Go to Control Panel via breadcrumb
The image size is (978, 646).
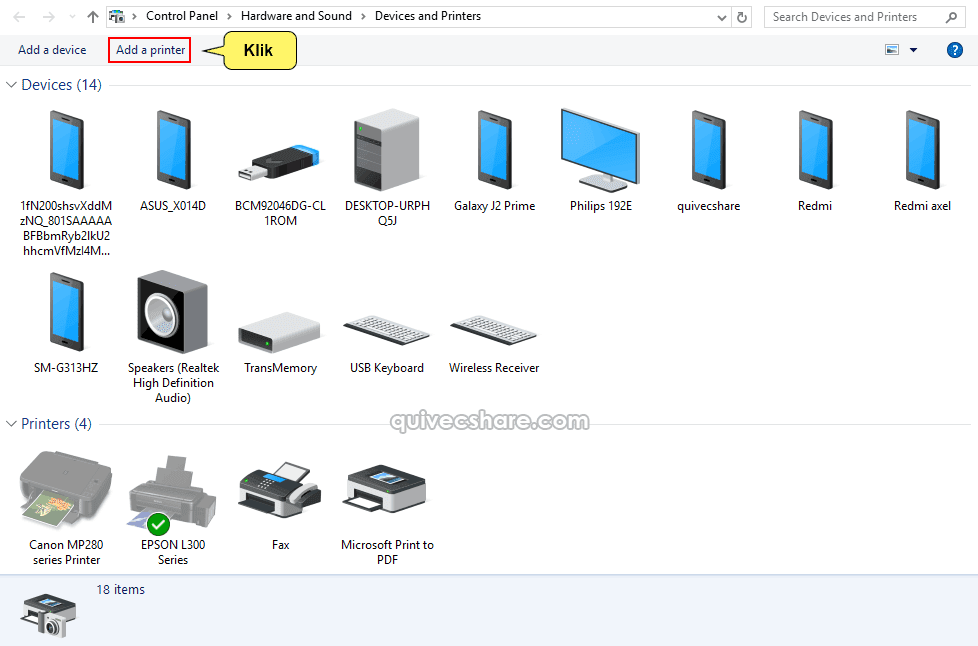coord(181,16)
